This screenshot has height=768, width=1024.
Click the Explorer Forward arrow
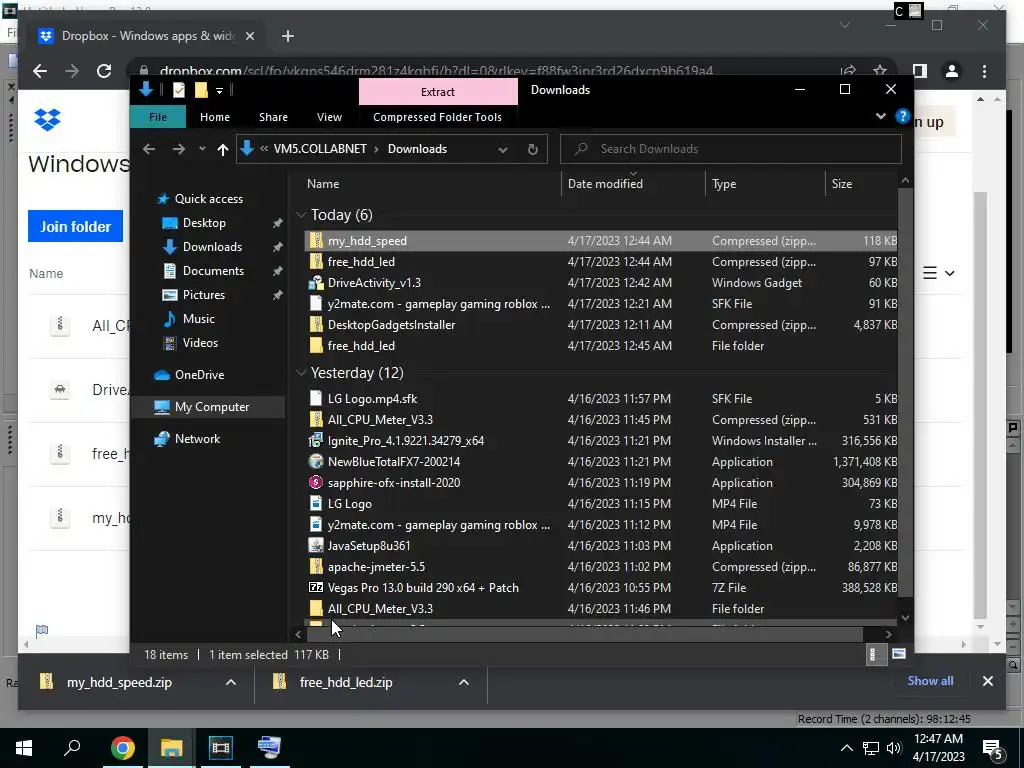(x=178, y=149)
